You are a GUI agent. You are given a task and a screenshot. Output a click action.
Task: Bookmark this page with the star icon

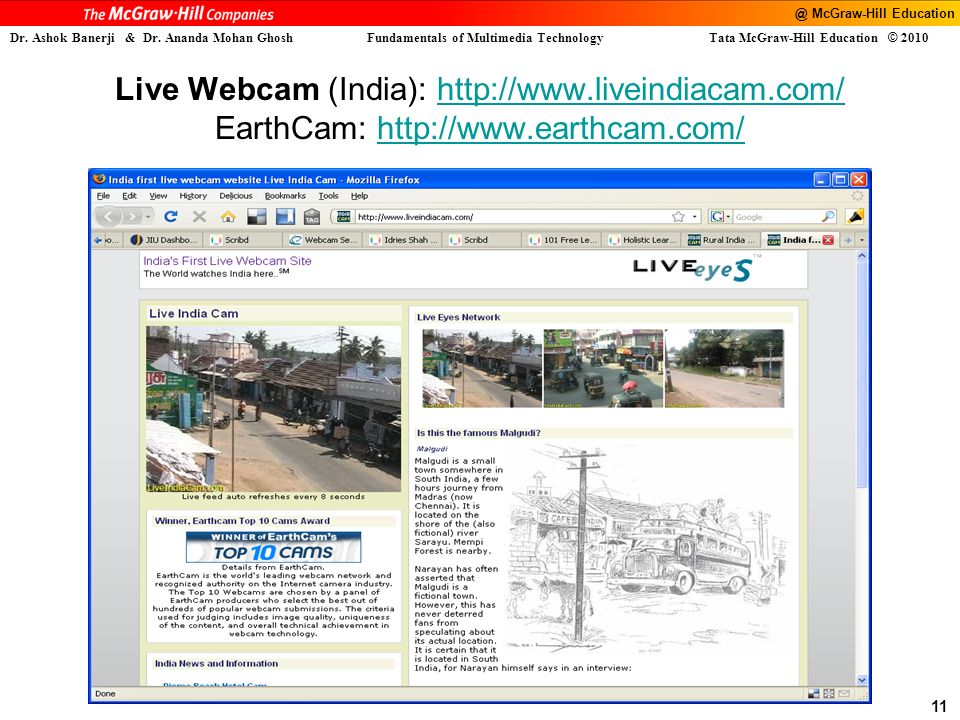tap(678, 217)
